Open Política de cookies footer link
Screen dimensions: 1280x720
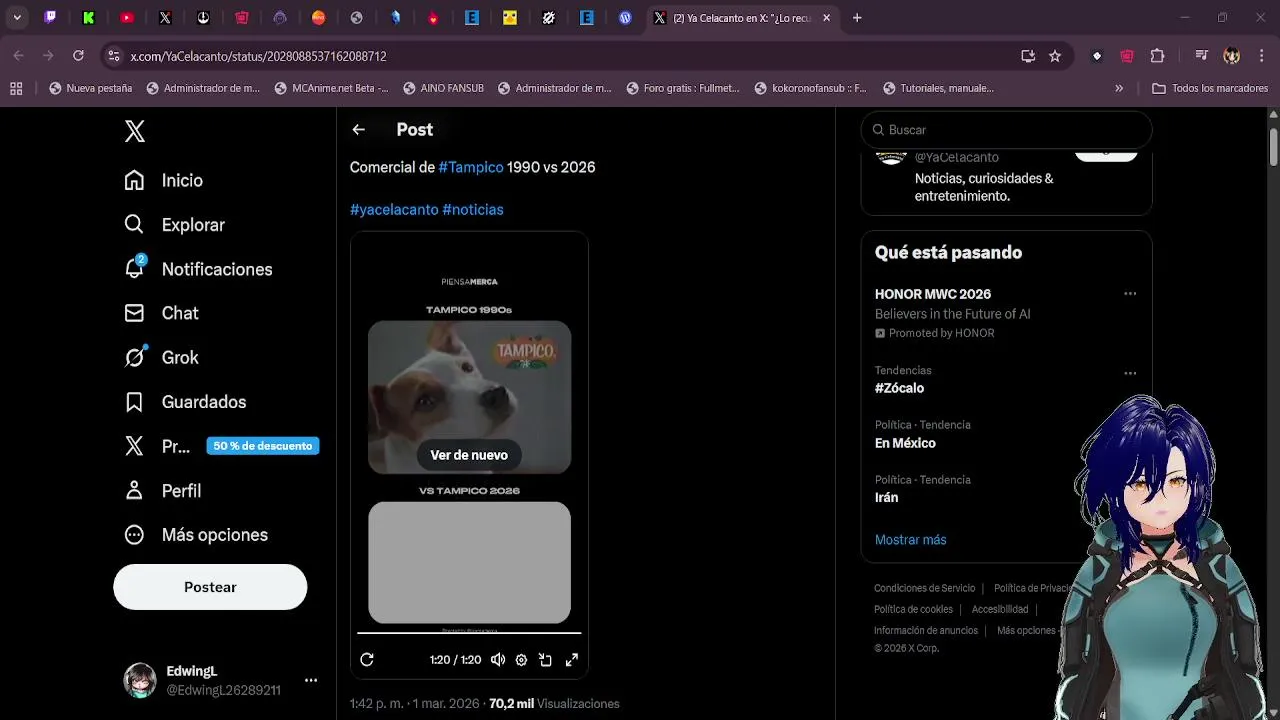tap(913, 609)
